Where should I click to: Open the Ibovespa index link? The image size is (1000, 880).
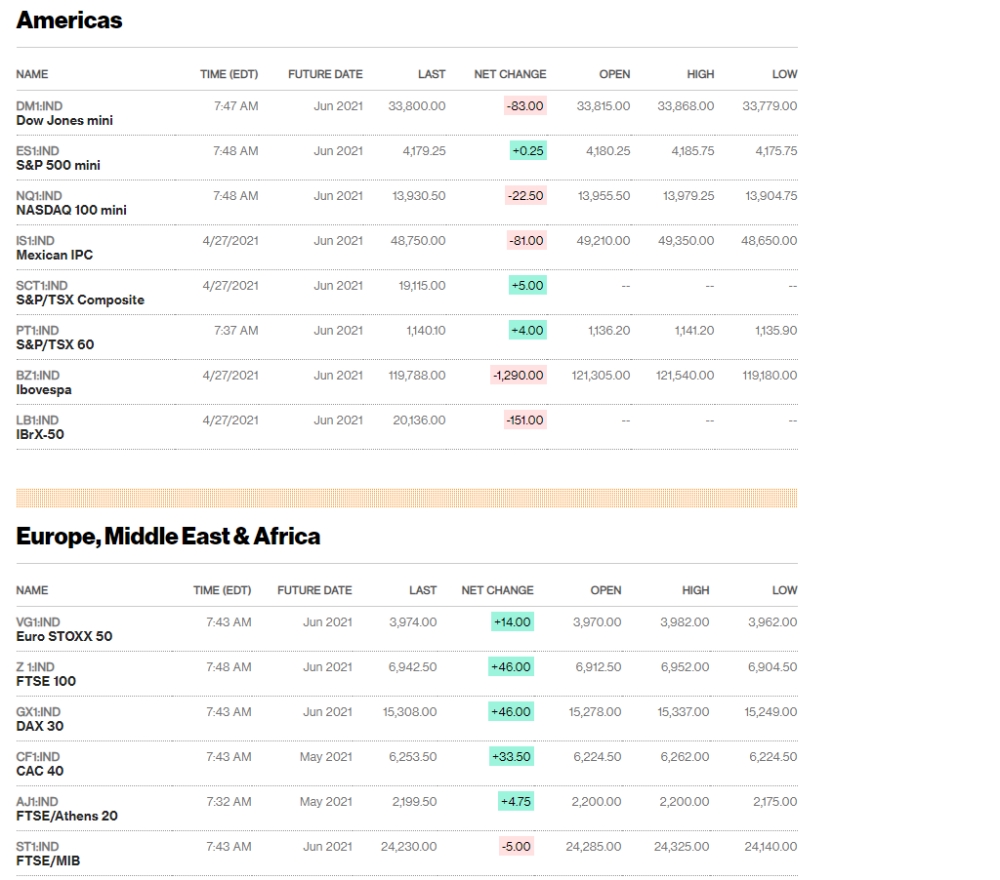coord(44,390)
